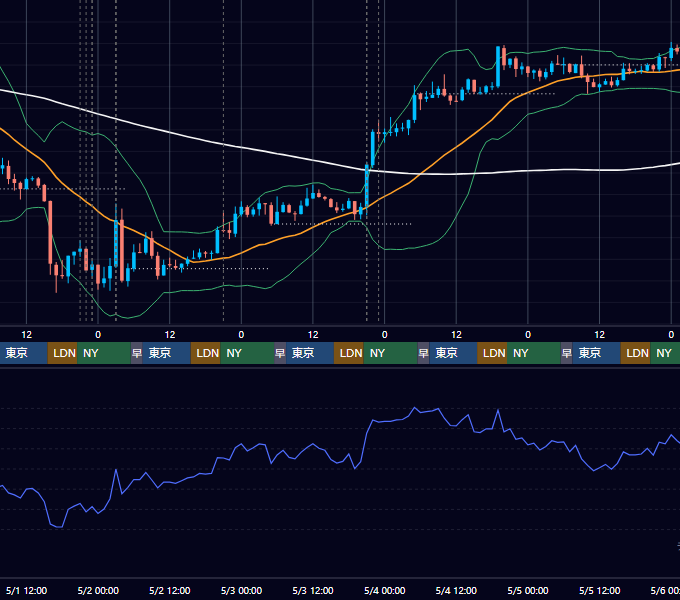Click the 5/3 12:00 date label
Image resolution: width=680 pixels, height=600 pixels.
pyautogui.click(x=313, y=590)
